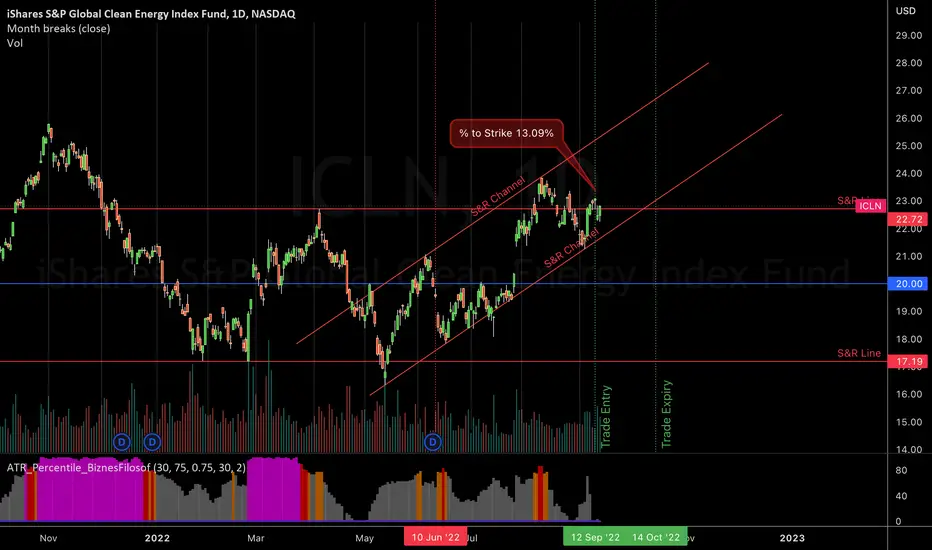Click the Mar time axis label
This screenshot has height=550, width=932.
(x=256, y=538)
